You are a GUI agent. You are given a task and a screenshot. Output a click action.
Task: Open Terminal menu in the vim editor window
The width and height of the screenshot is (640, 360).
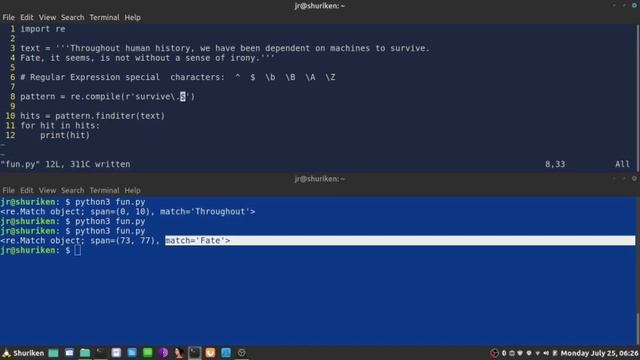point(104,18)
